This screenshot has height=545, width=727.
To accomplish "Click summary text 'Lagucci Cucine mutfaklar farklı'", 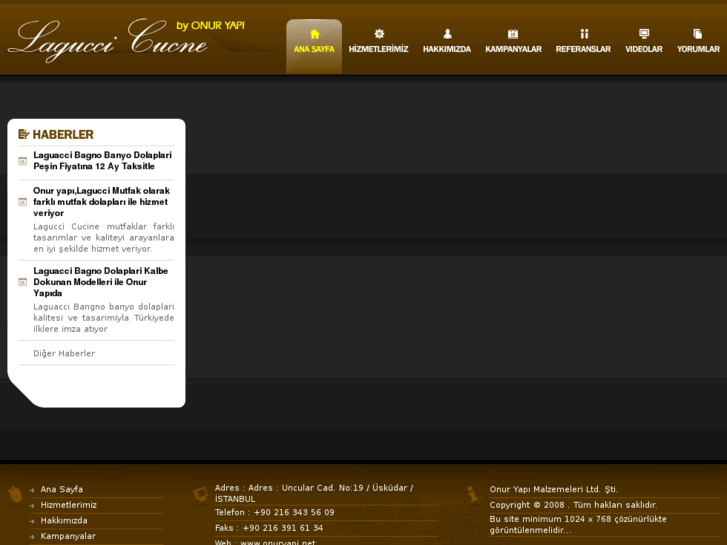I will (104, 237).
